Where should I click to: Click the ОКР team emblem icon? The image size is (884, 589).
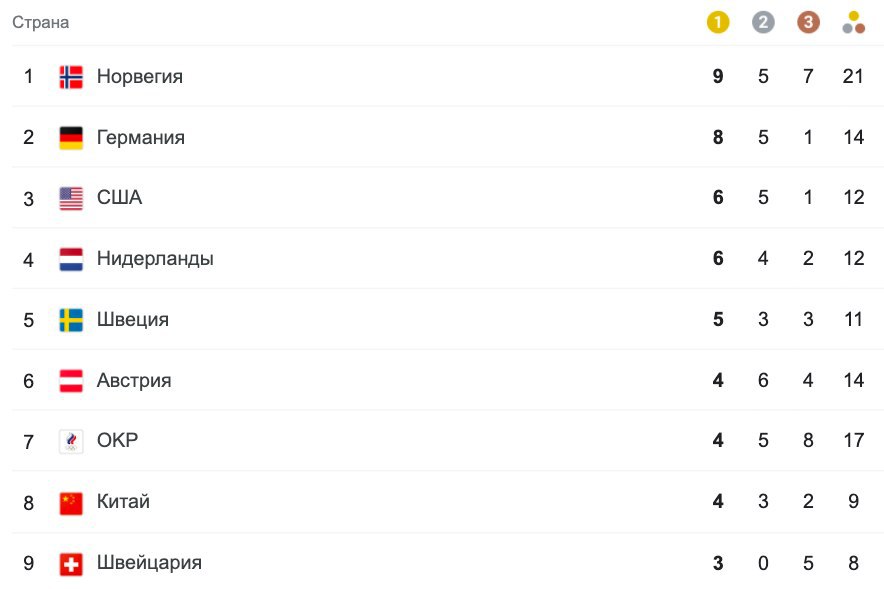71,441
